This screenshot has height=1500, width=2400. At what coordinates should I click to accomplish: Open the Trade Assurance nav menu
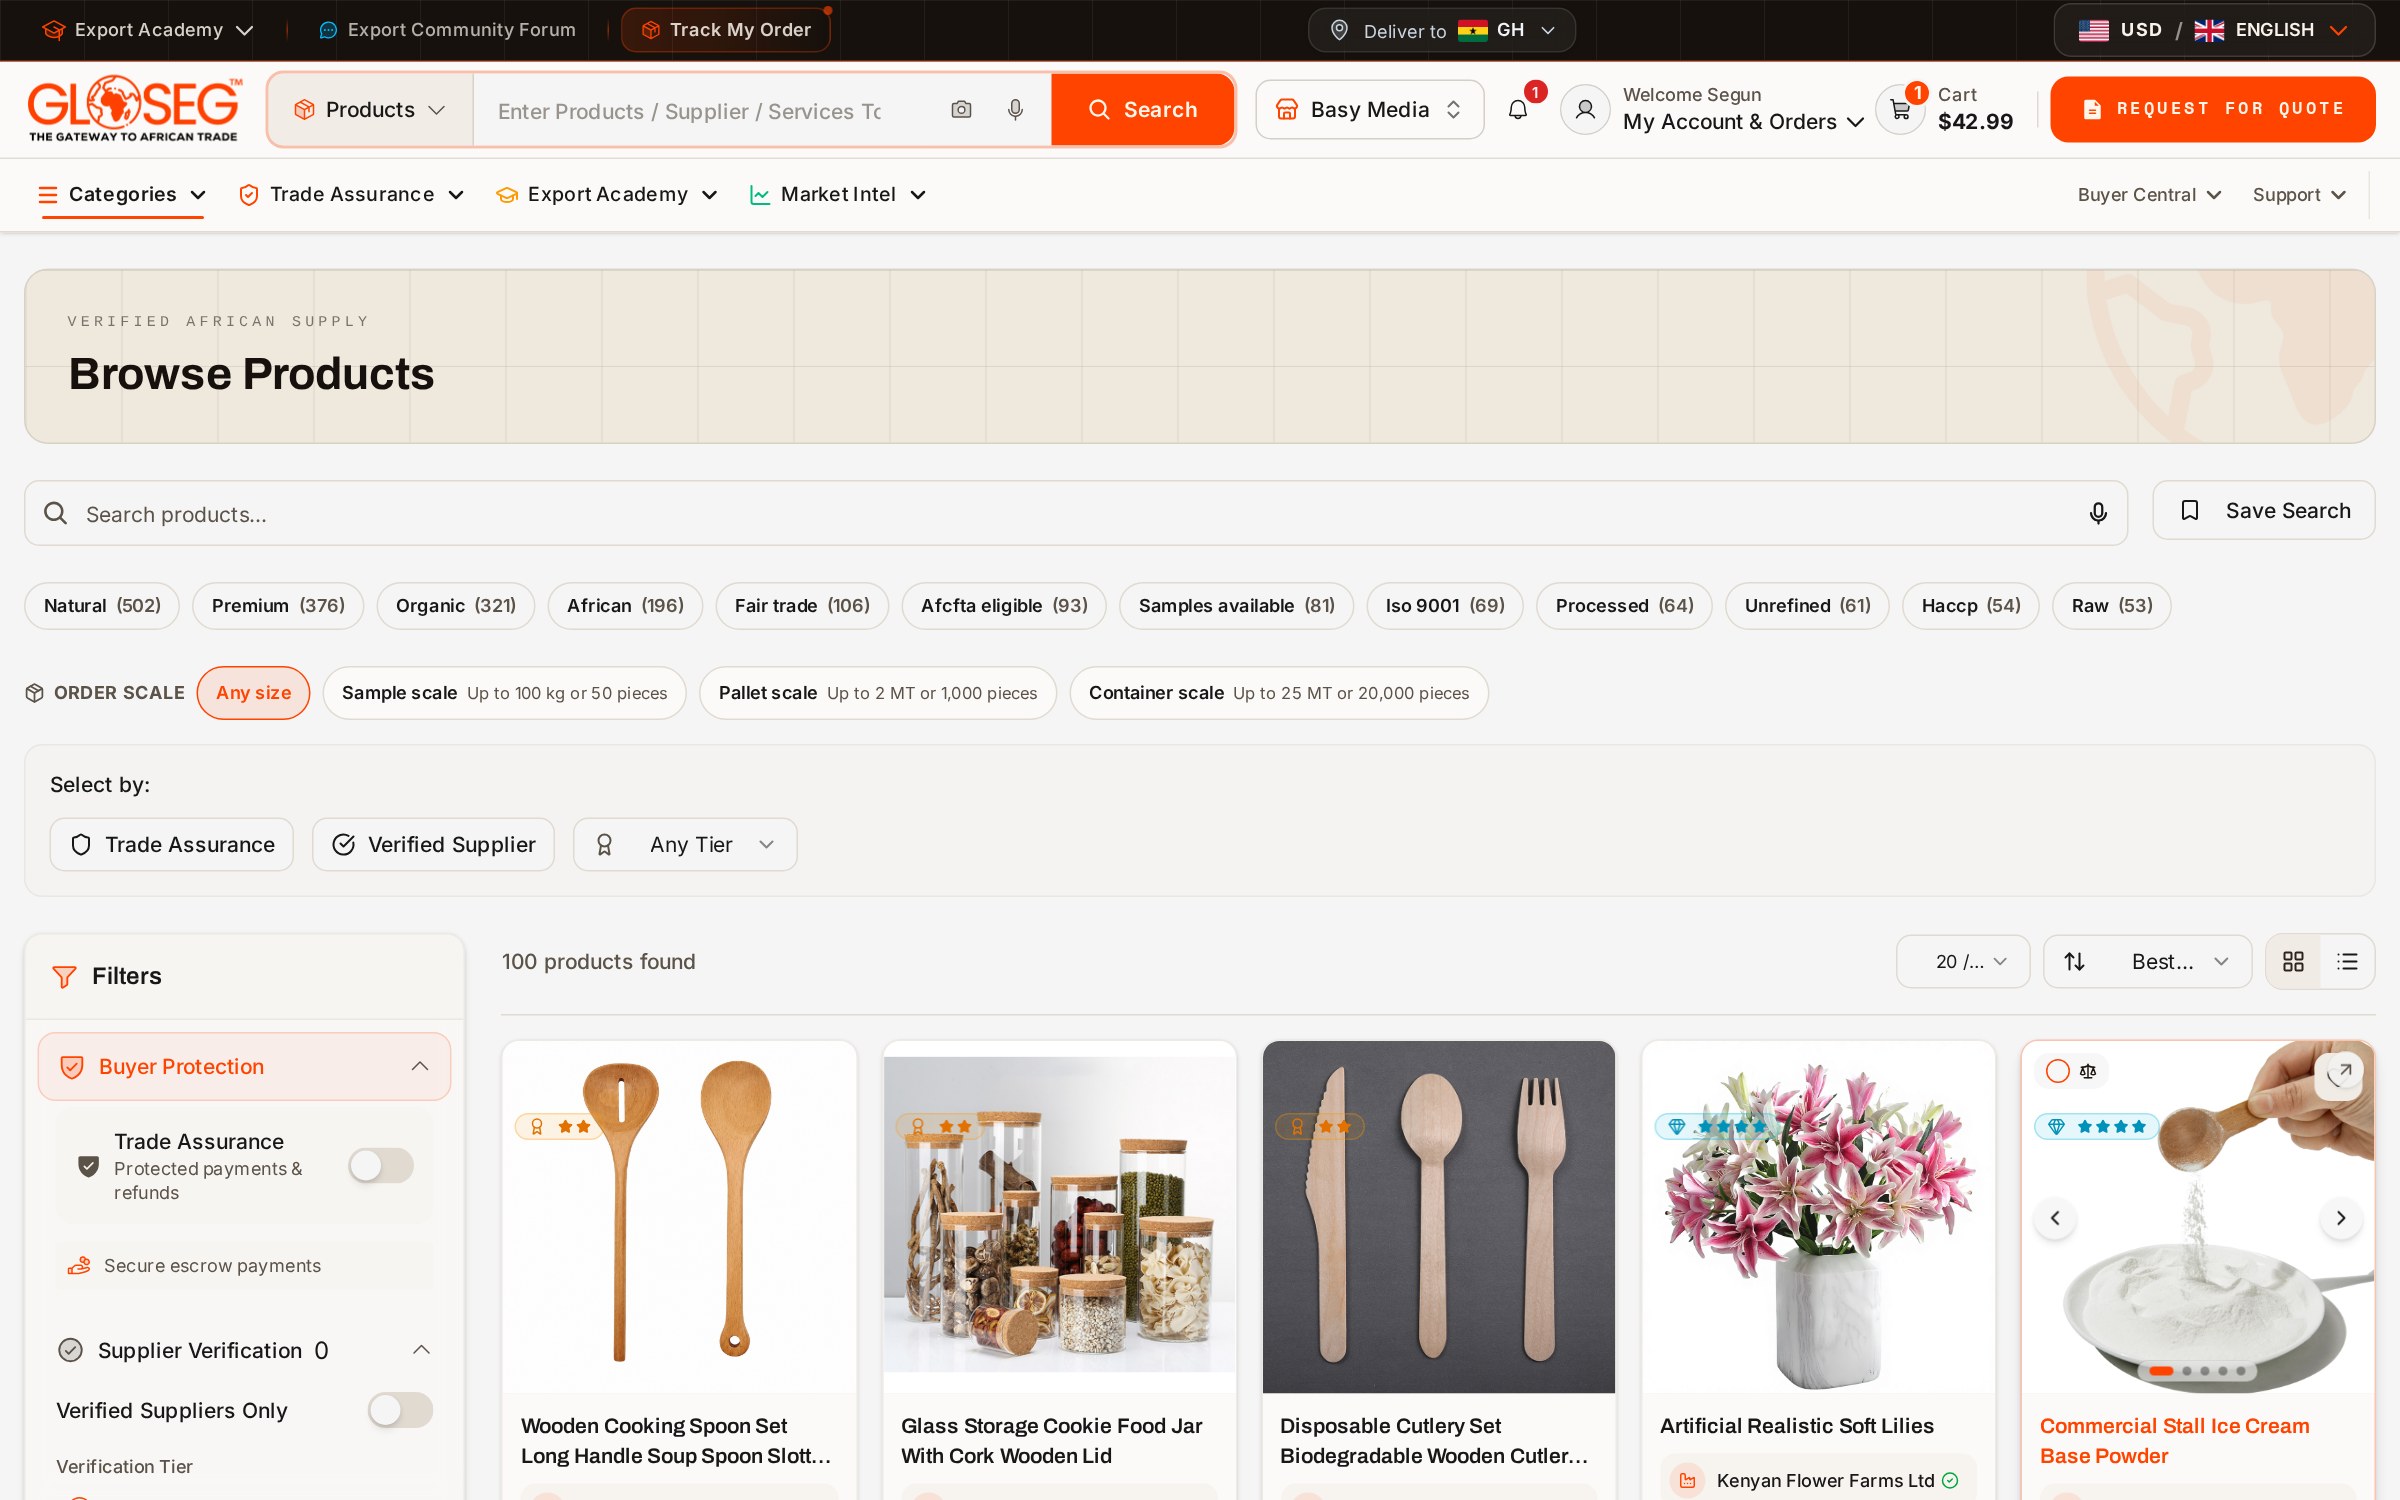351,194
